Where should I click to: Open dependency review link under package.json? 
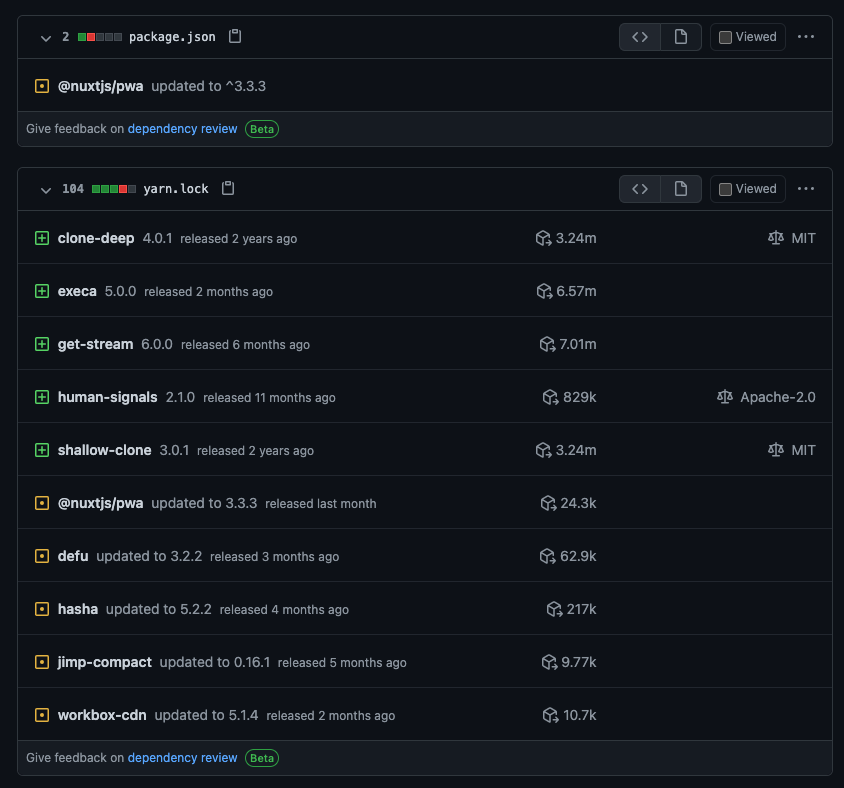tap(182, 129)
